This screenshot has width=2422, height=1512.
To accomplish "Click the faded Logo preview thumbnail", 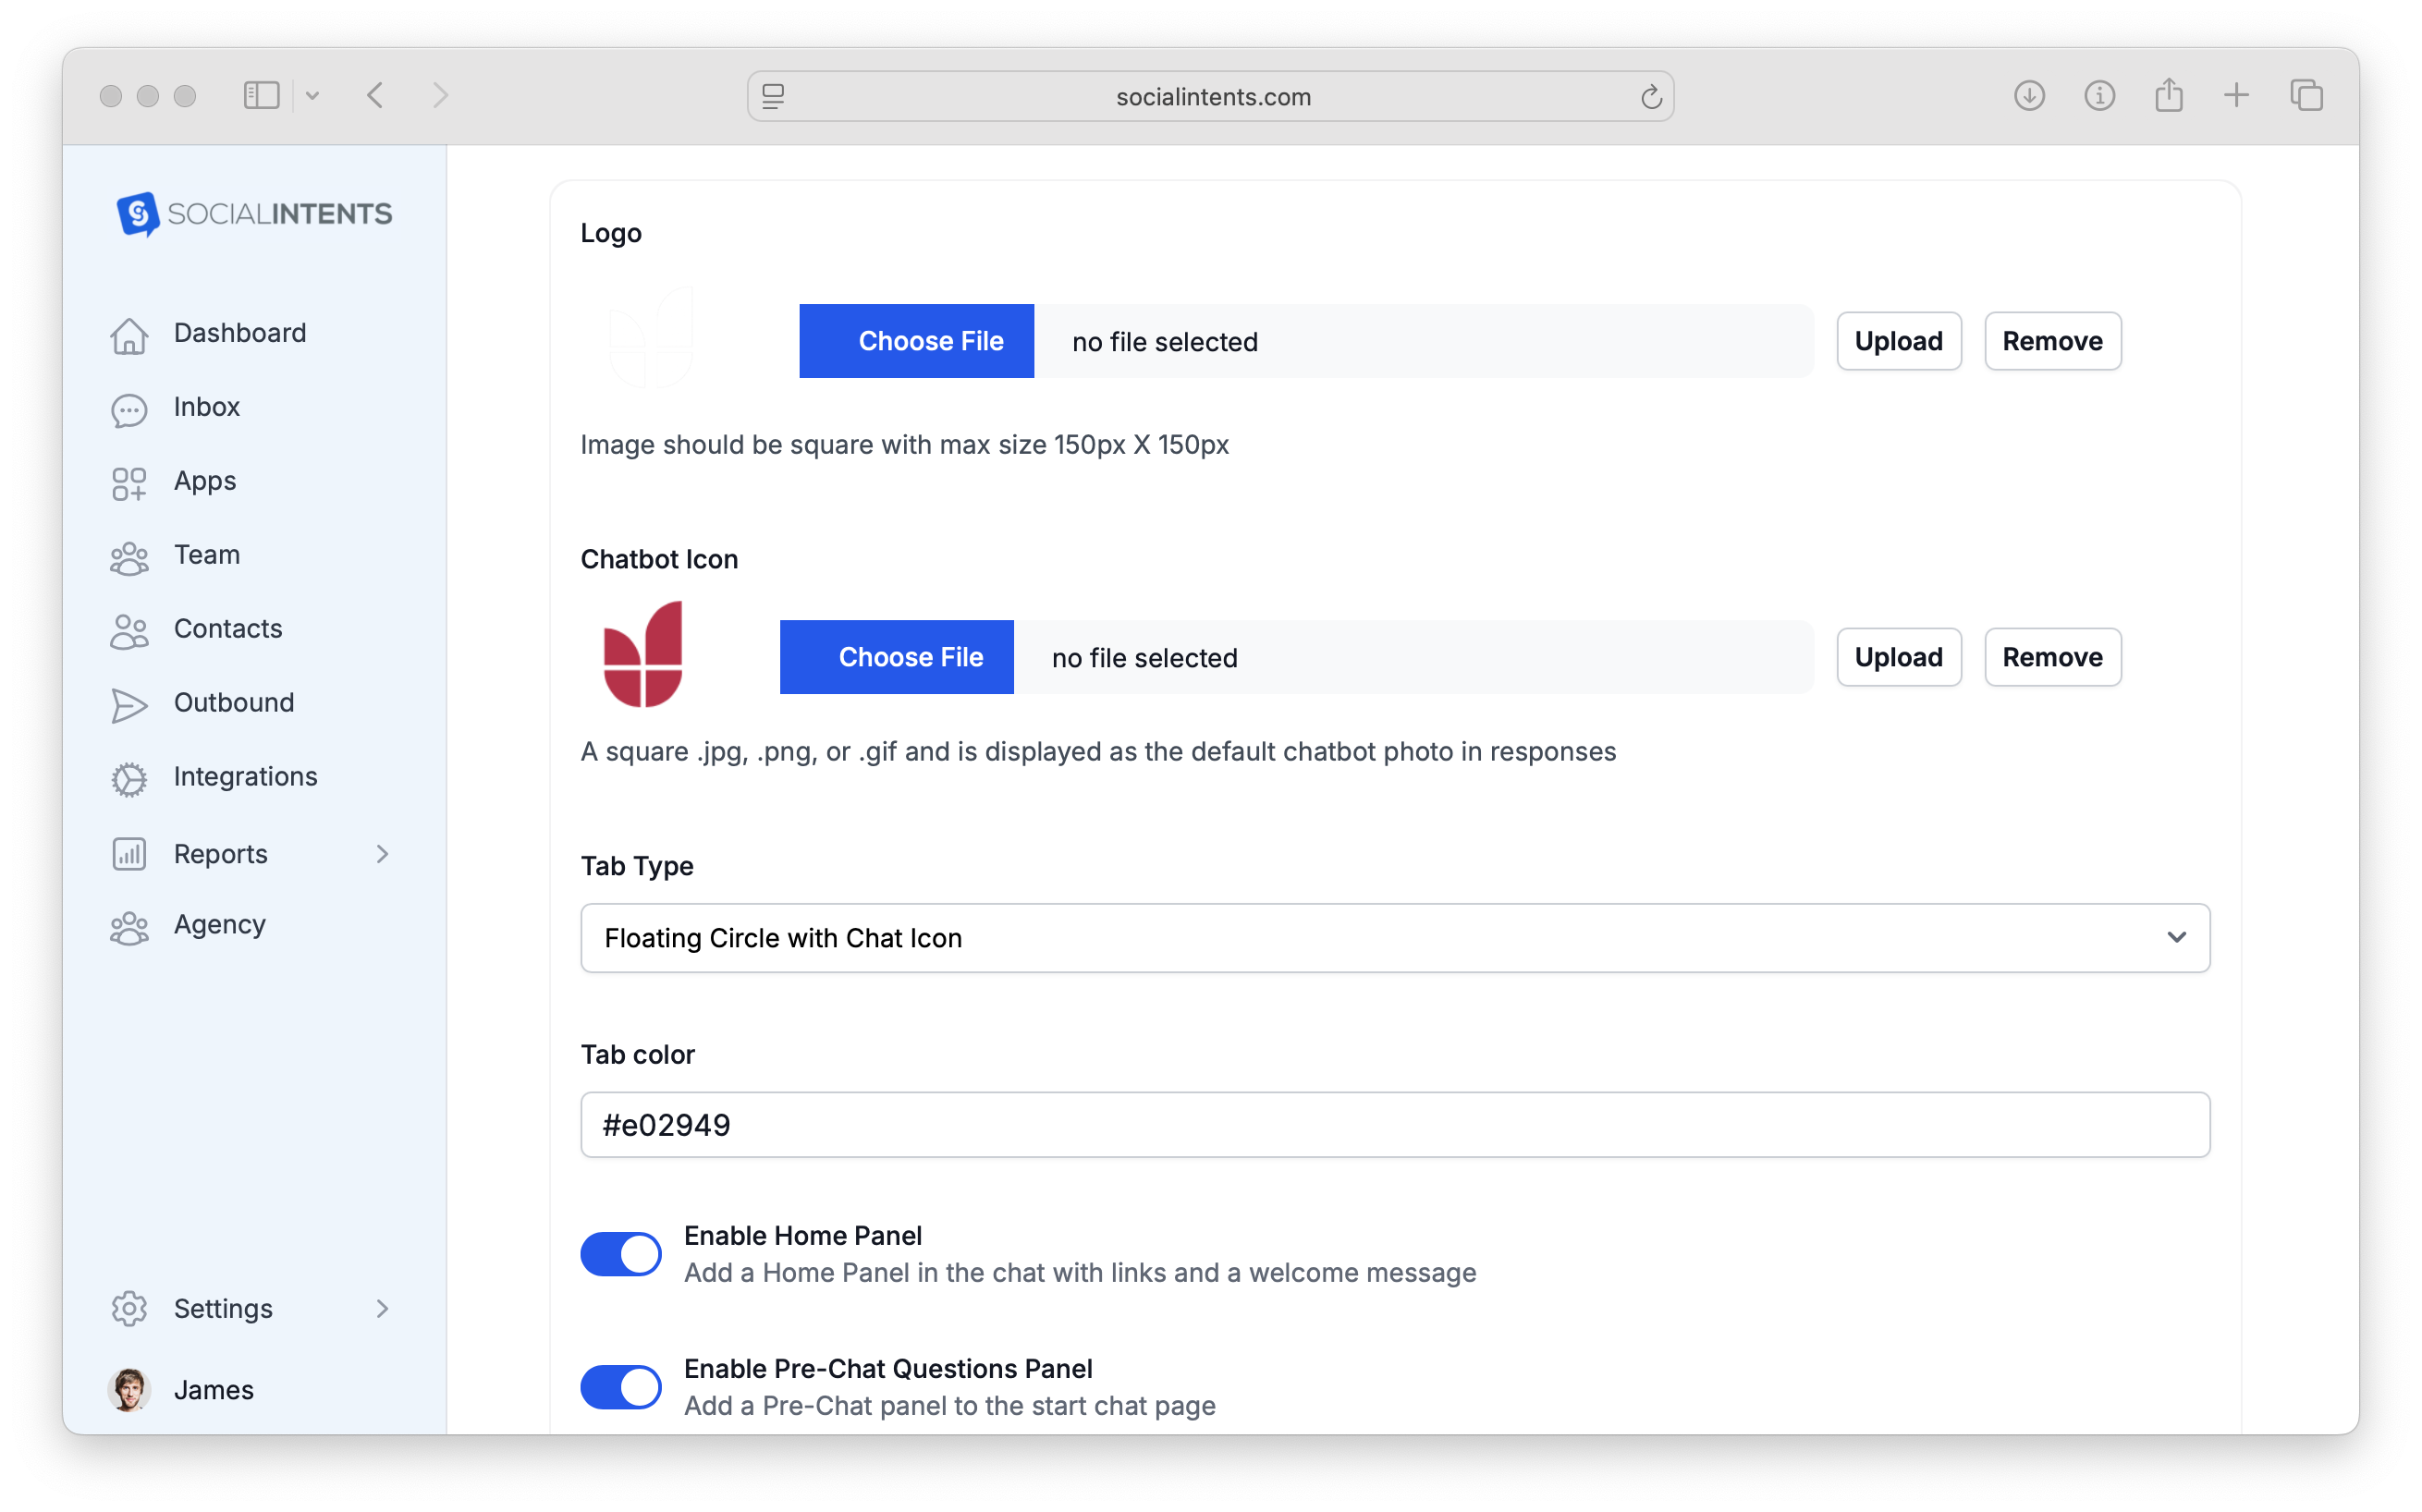I will [x=651, y=338].
